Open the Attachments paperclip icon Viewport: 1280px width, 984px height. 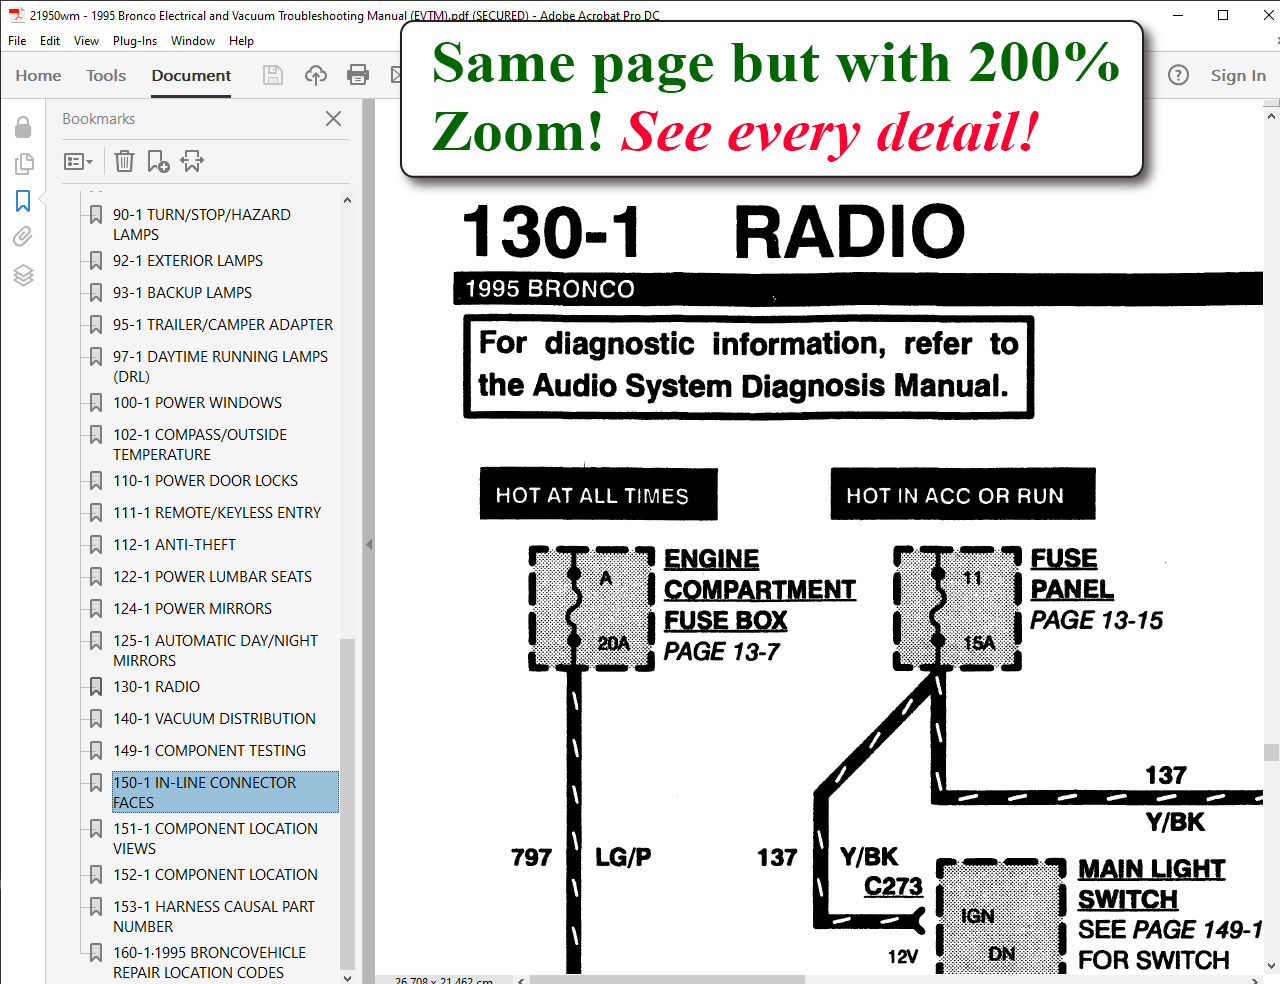(x=23, y=237)
